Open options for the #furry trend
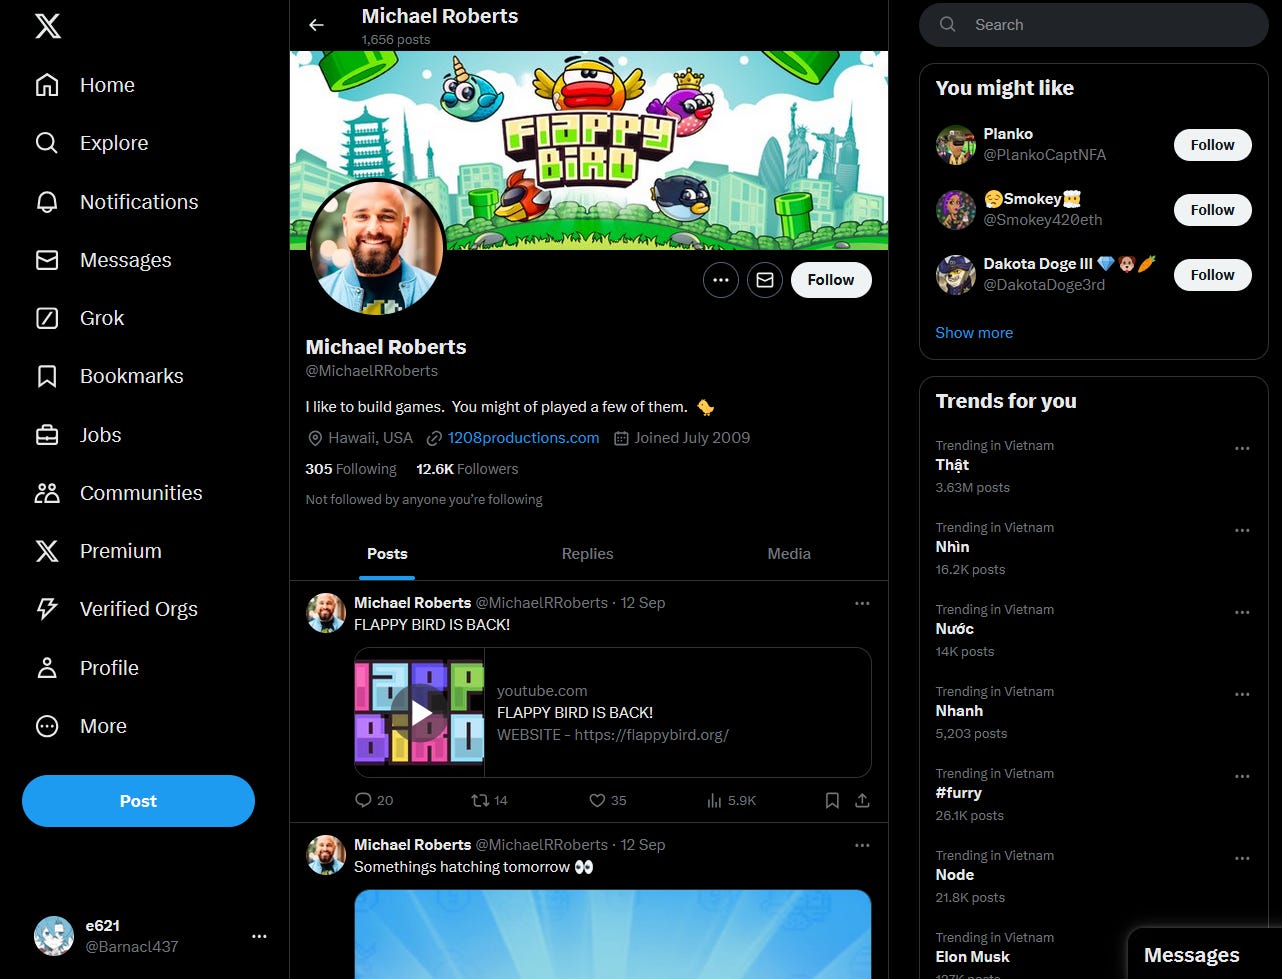This screenshot has height=979, width=1282. click(x=1242, y=776)
